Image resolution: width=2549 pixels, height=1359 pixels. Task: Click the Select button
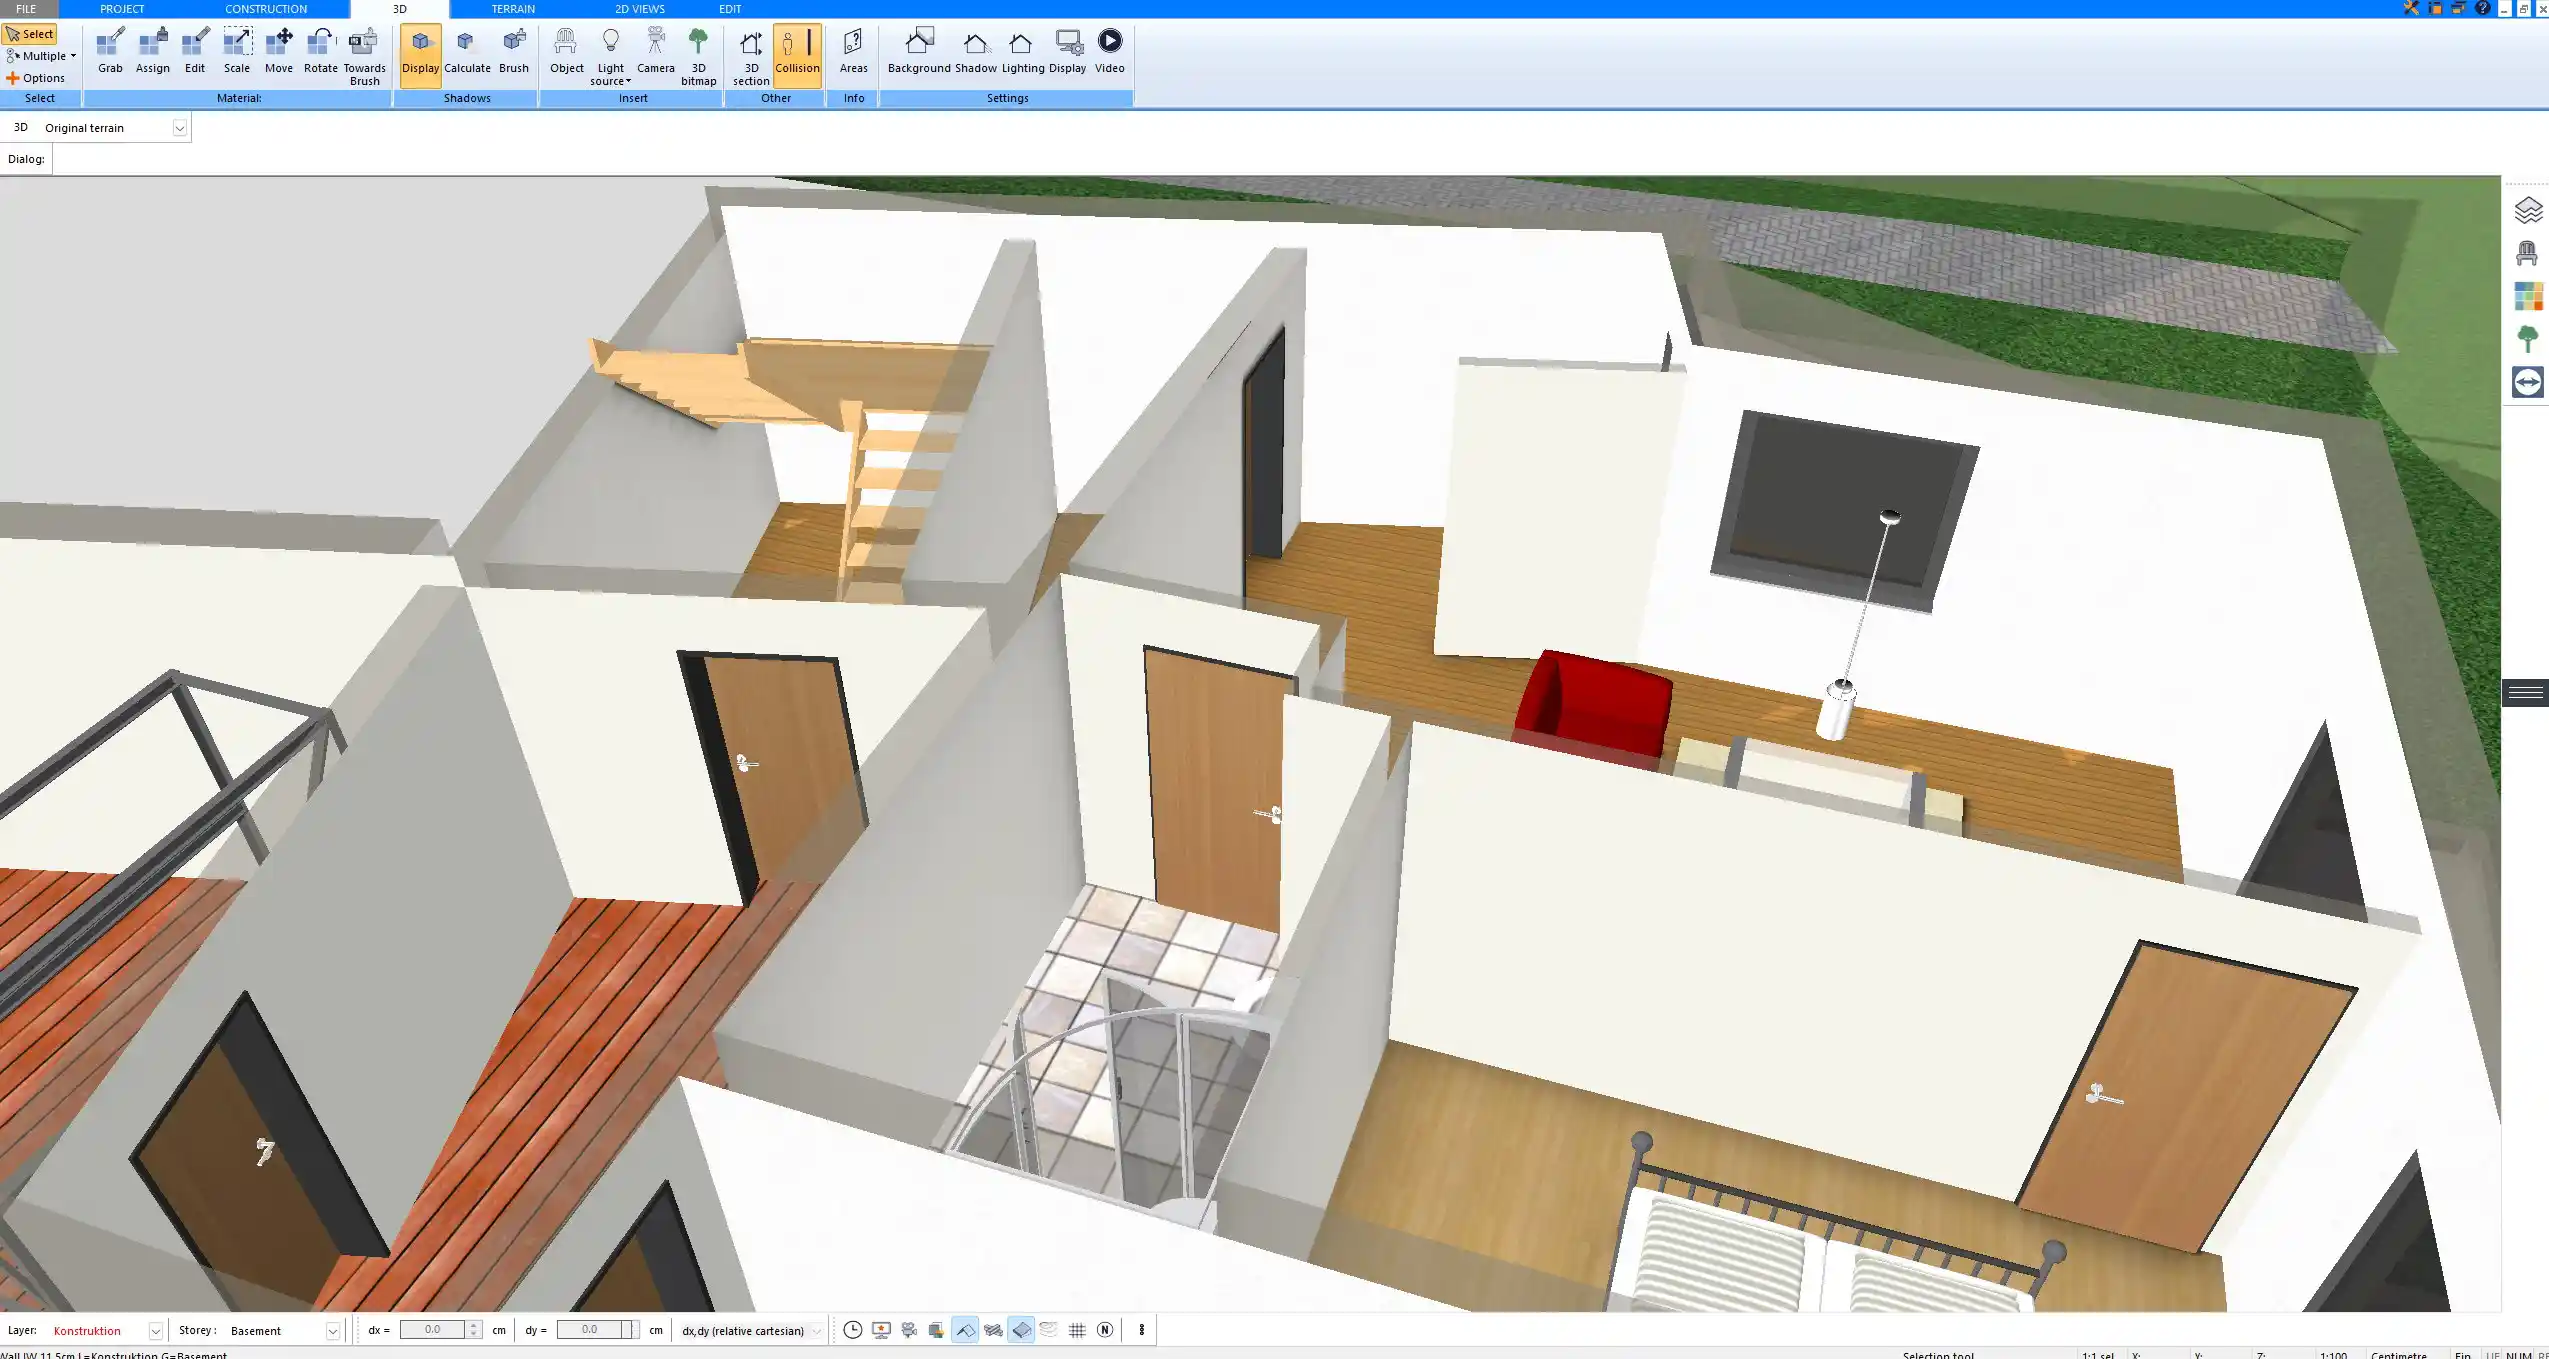click(30, 34)
